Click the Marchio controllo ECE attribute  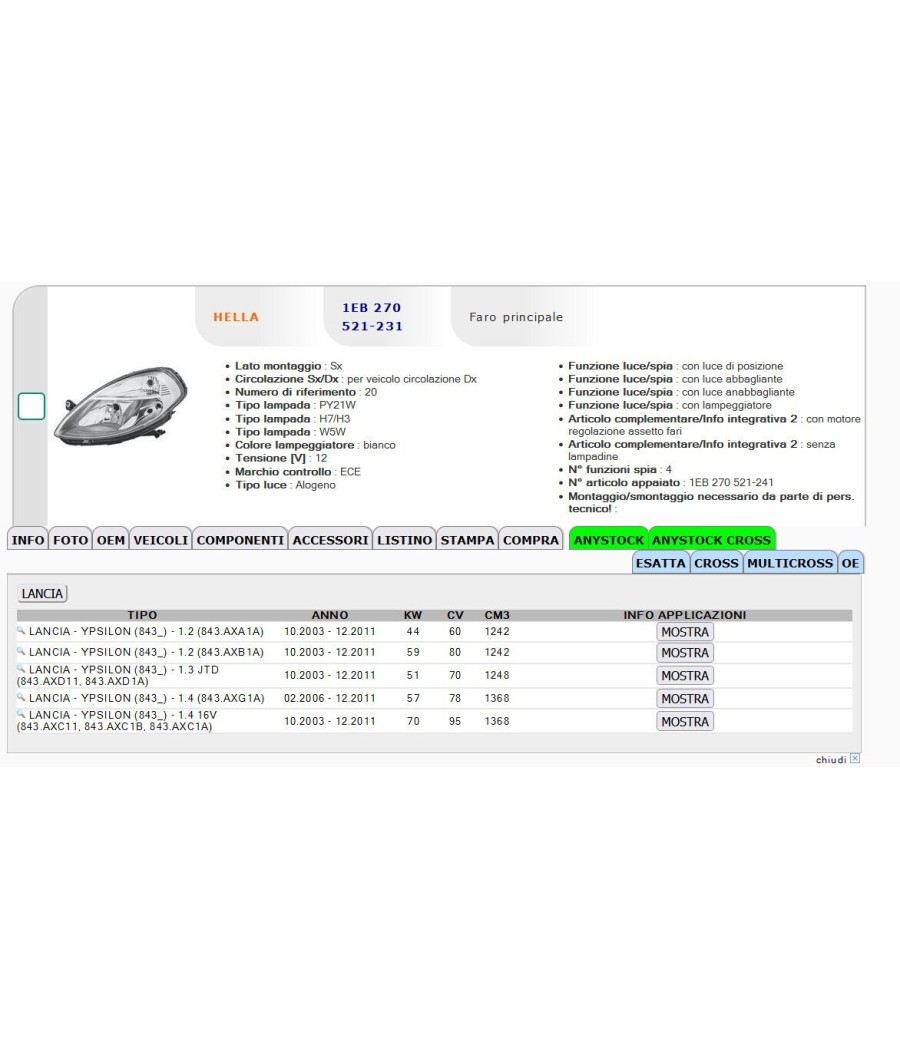pos(297,471)
